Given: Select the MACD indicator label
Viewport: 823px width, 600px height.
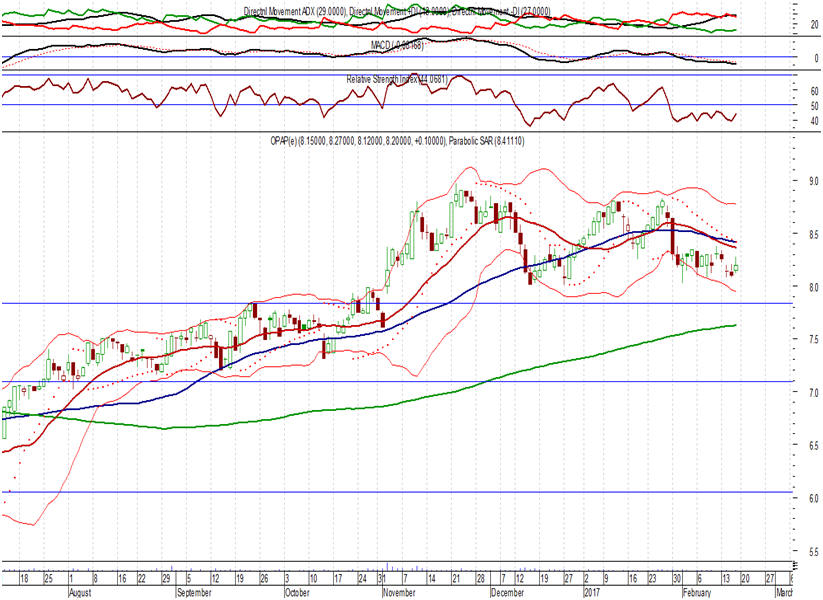Looking at the screenshot, I should (x=397, y=46).
